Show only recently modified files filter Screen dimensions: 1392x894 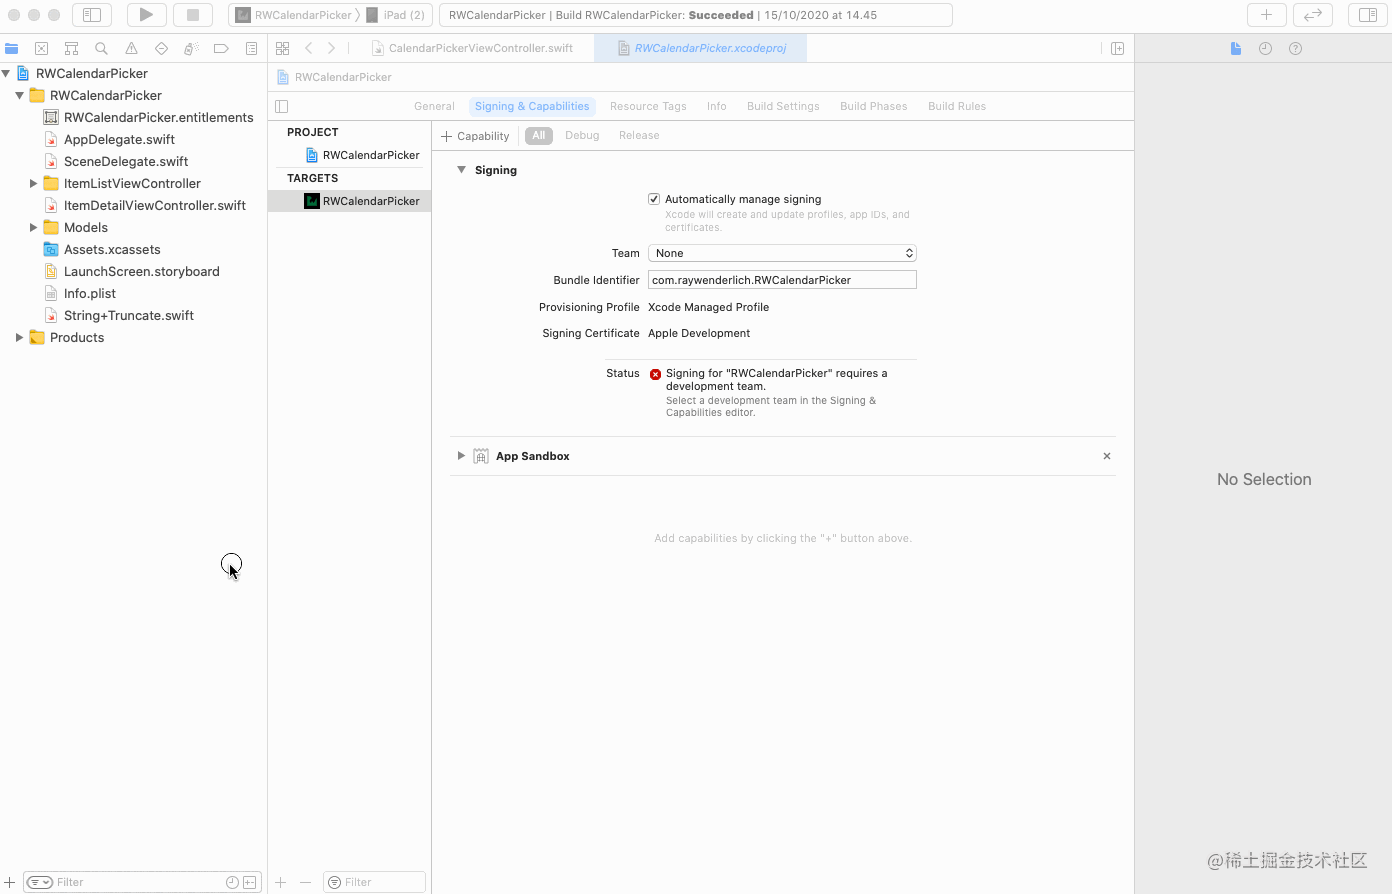click(x=232, y=882)
